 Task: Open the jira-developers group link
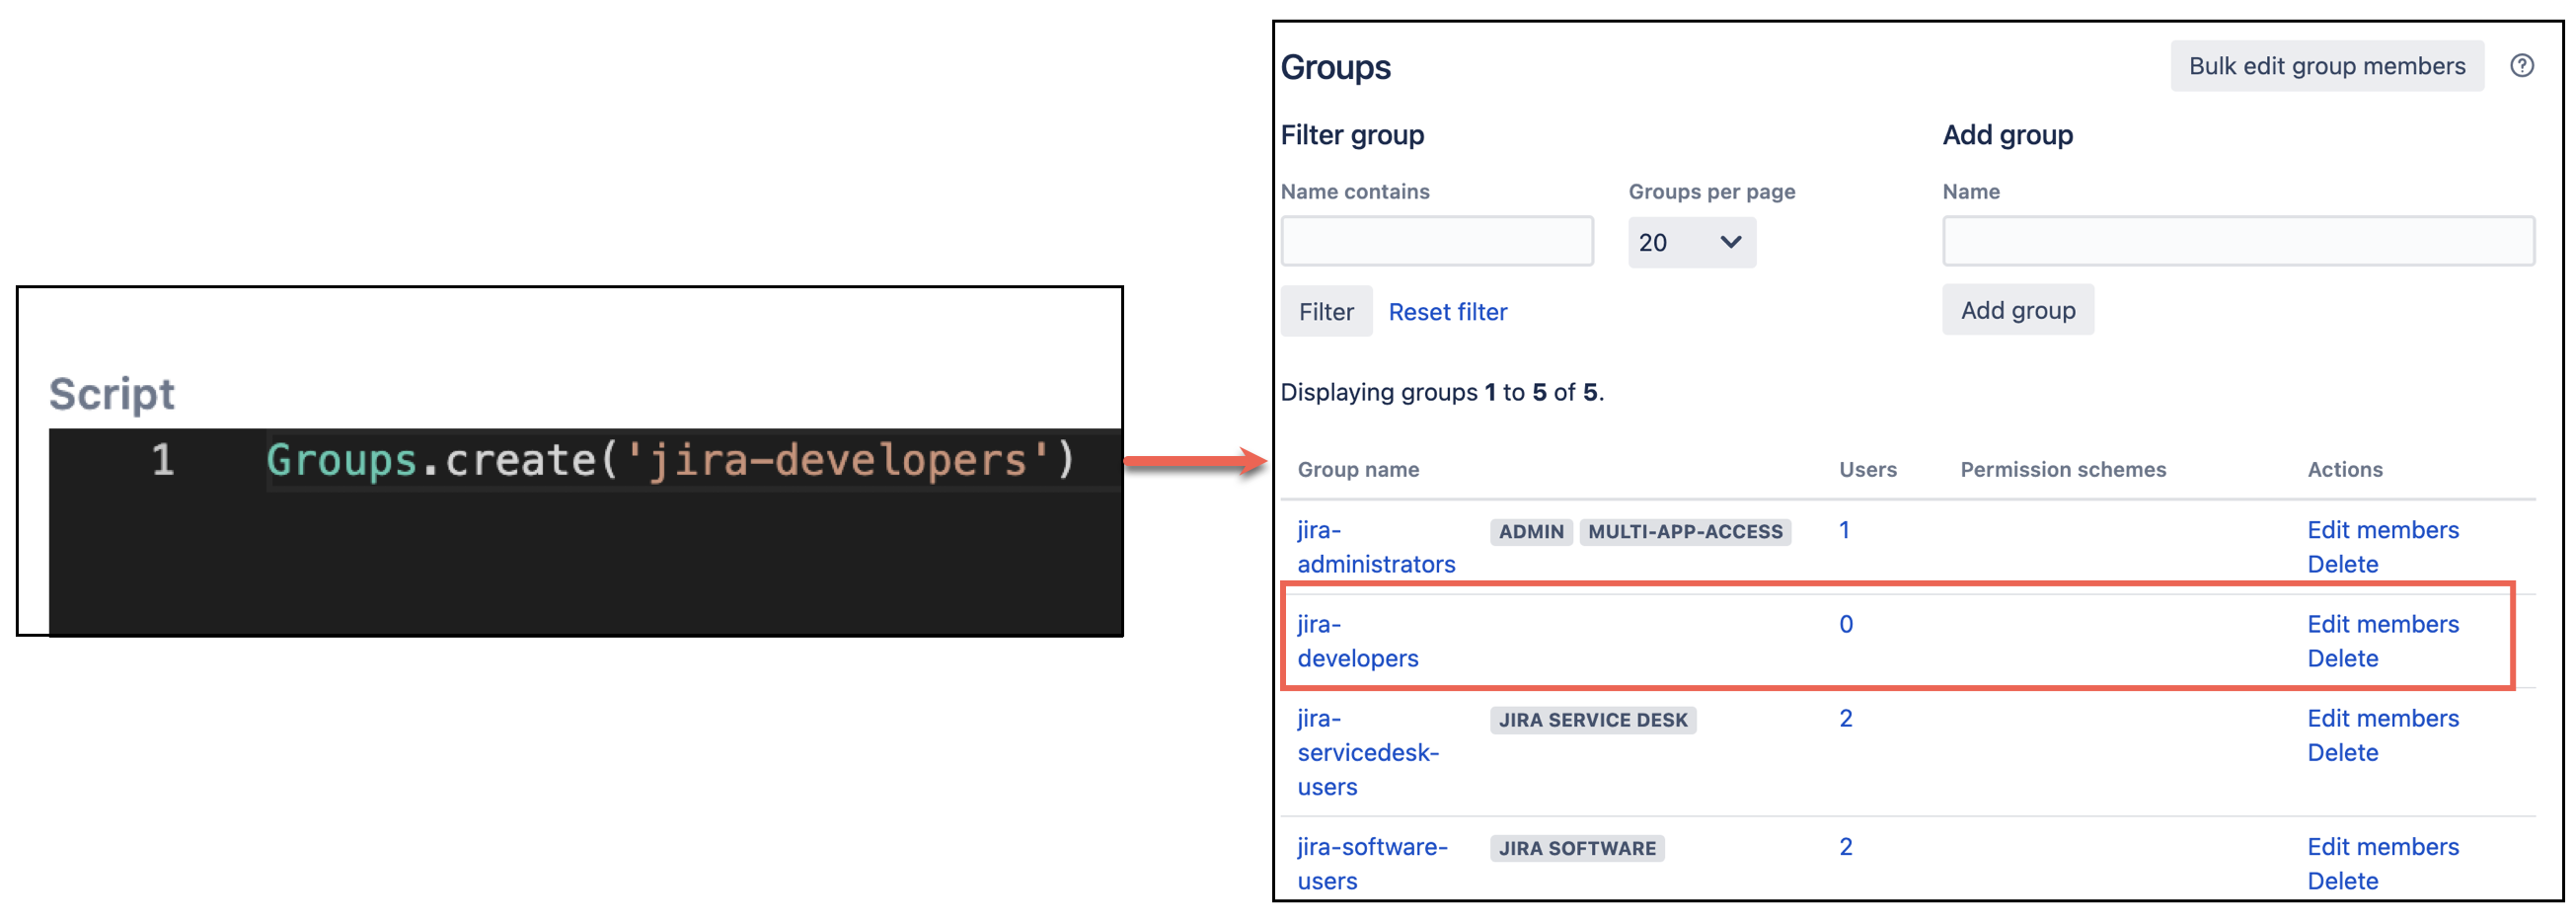point(1357,641)
